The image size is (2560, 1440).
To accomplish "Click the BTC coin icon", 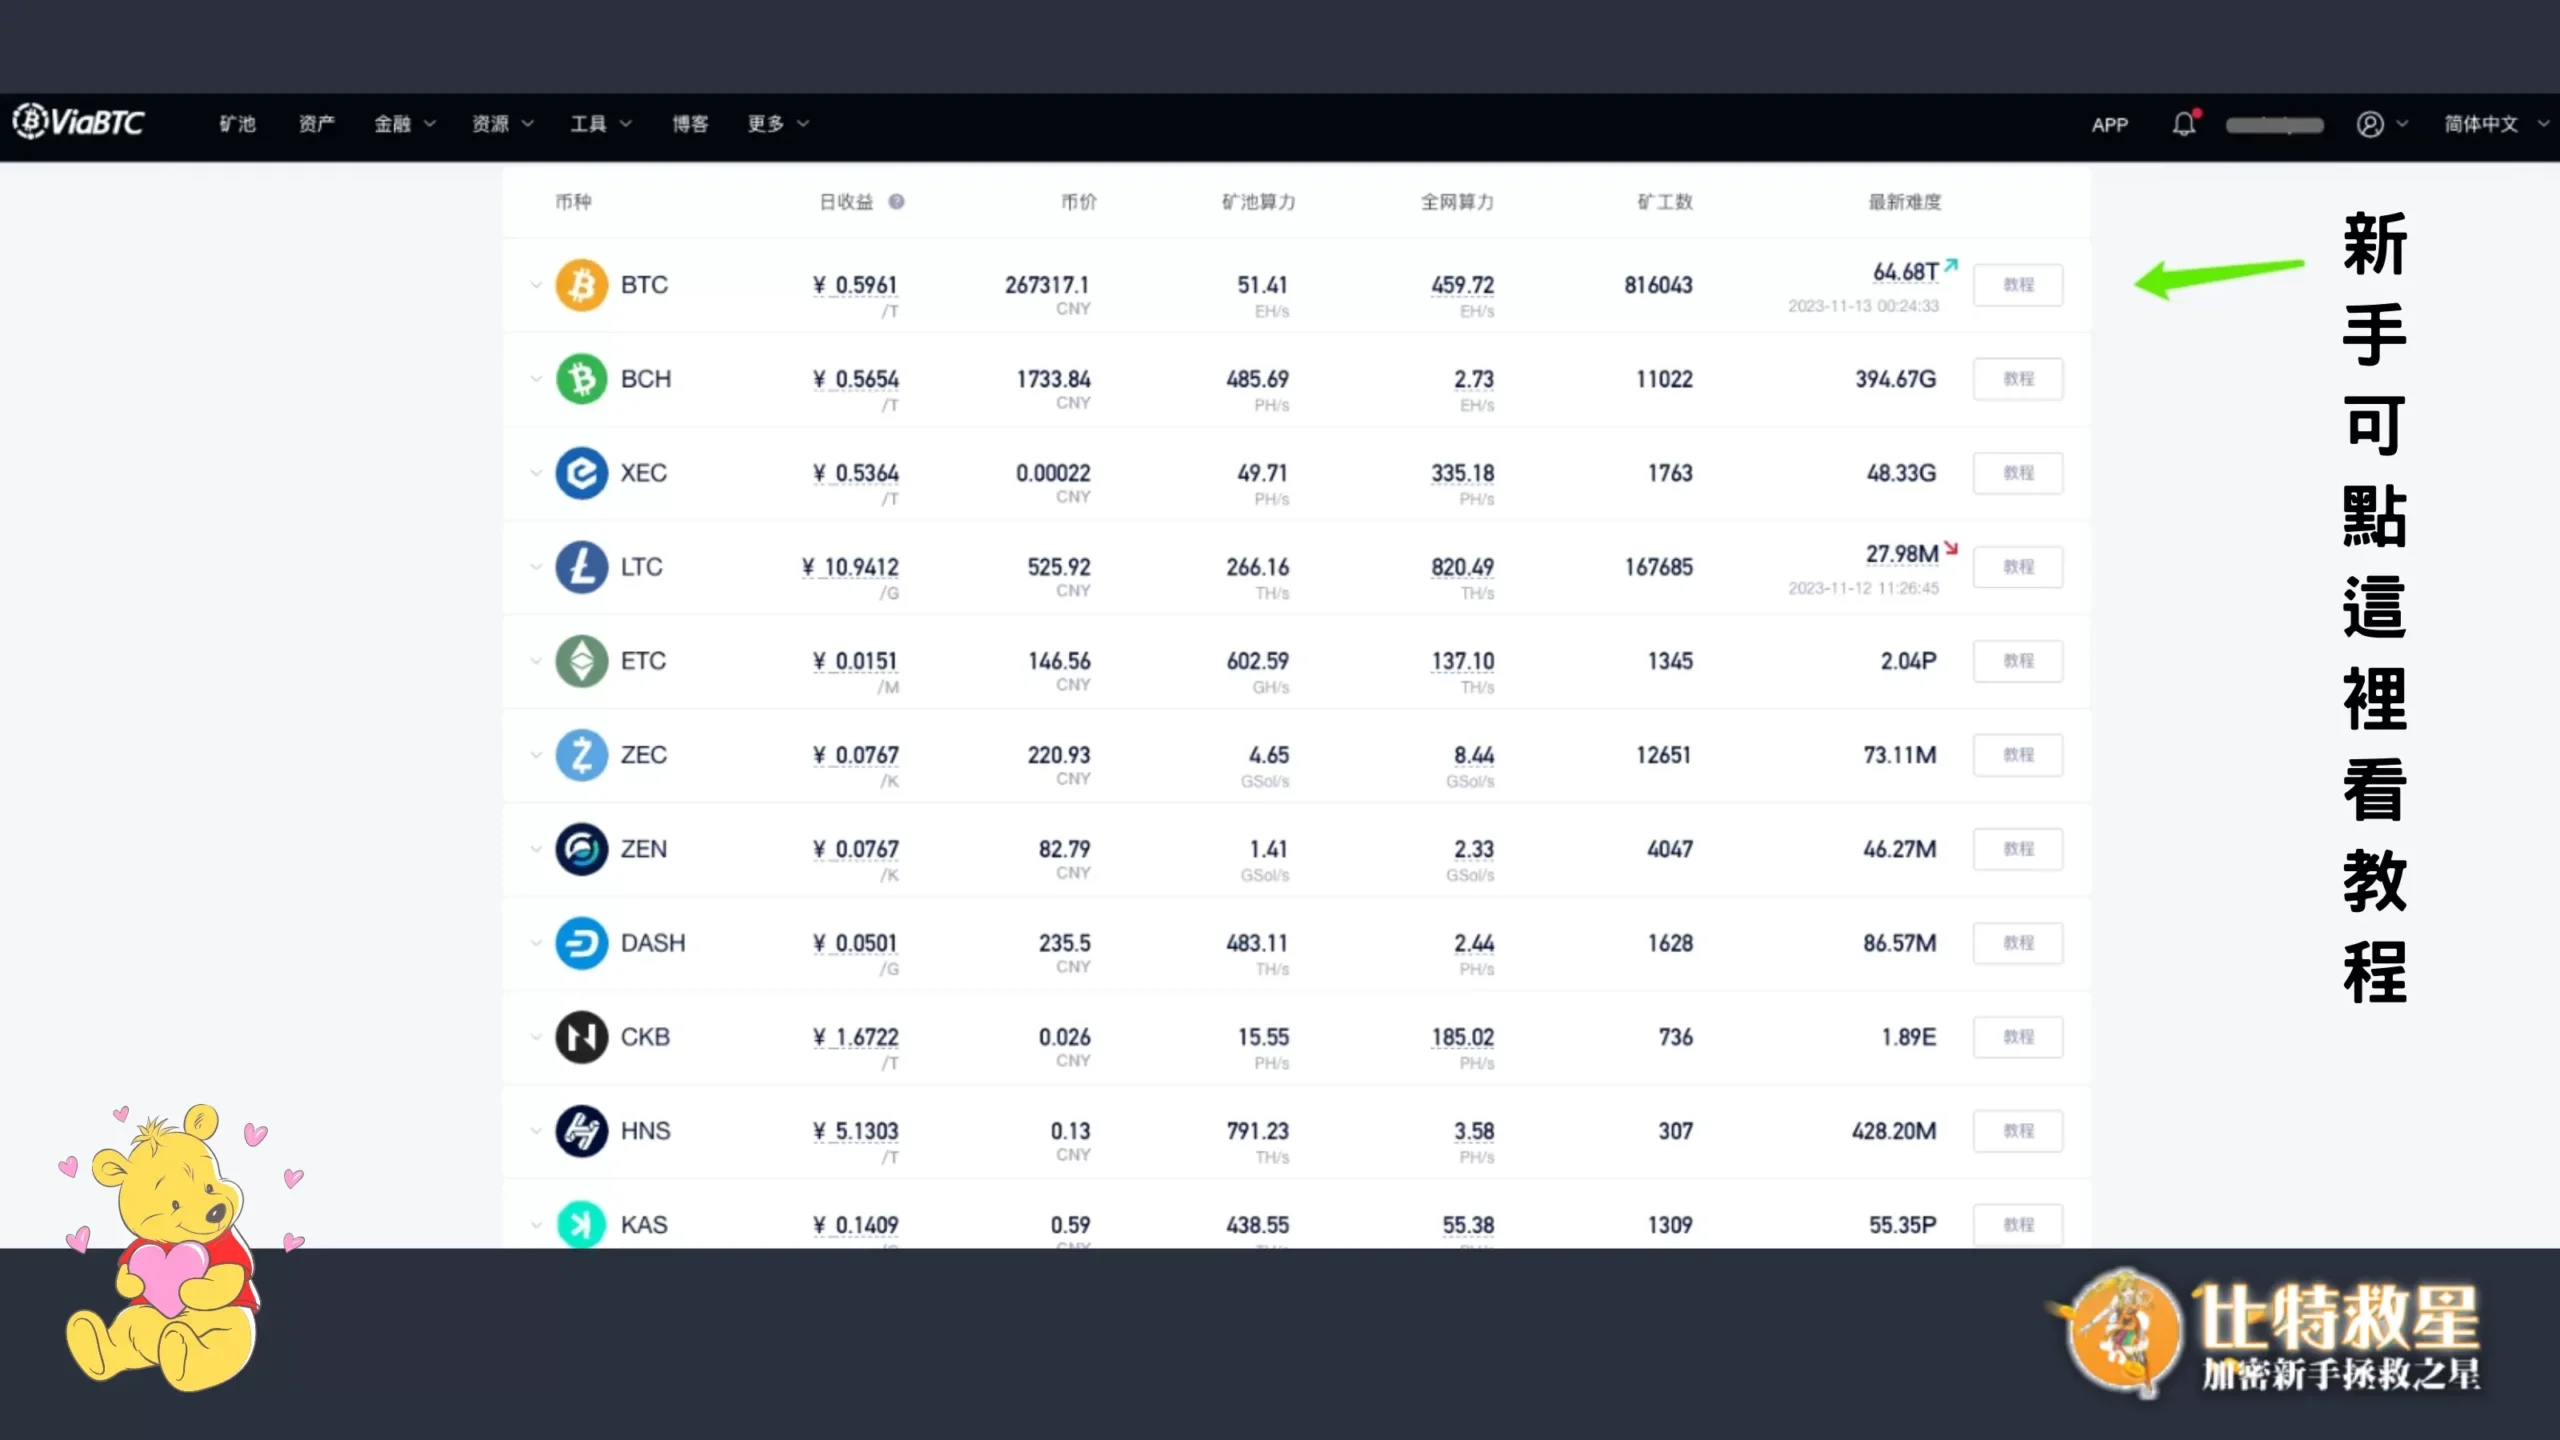I will pyautogui.click(x=582, y=285).
